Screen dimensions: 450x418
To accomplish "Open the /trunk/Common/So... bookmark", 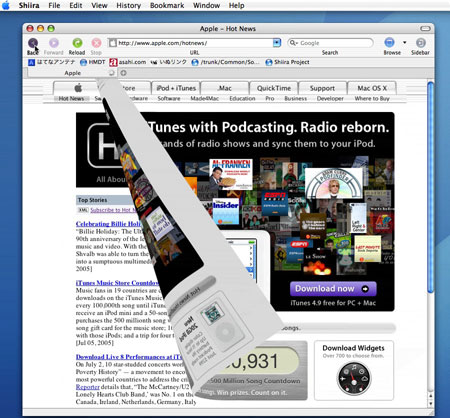I will click(x=225, y=62).
